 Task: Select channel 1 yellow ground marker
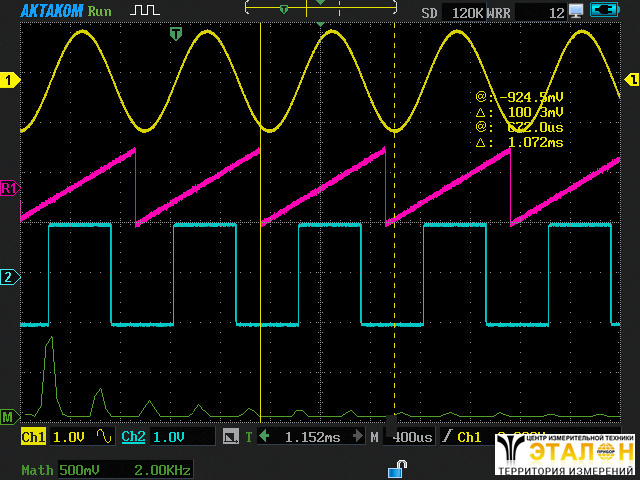[x=9, y=80]
